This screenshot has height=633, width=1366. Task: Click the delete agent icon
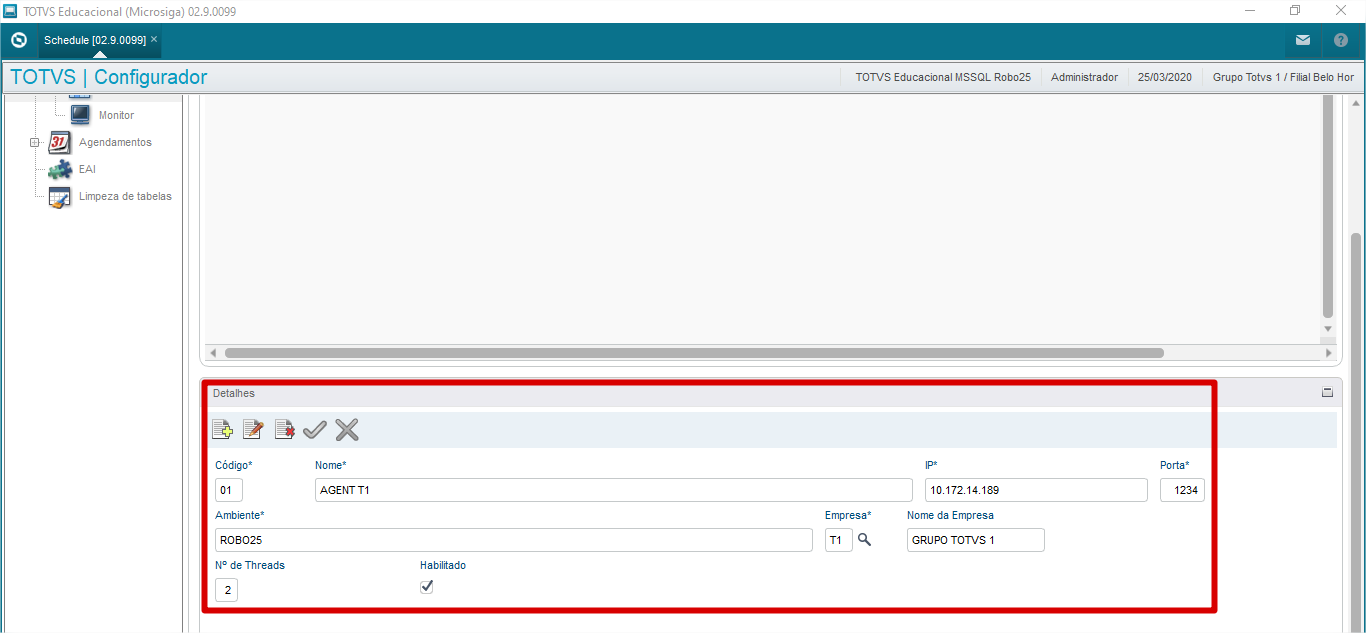284,430
